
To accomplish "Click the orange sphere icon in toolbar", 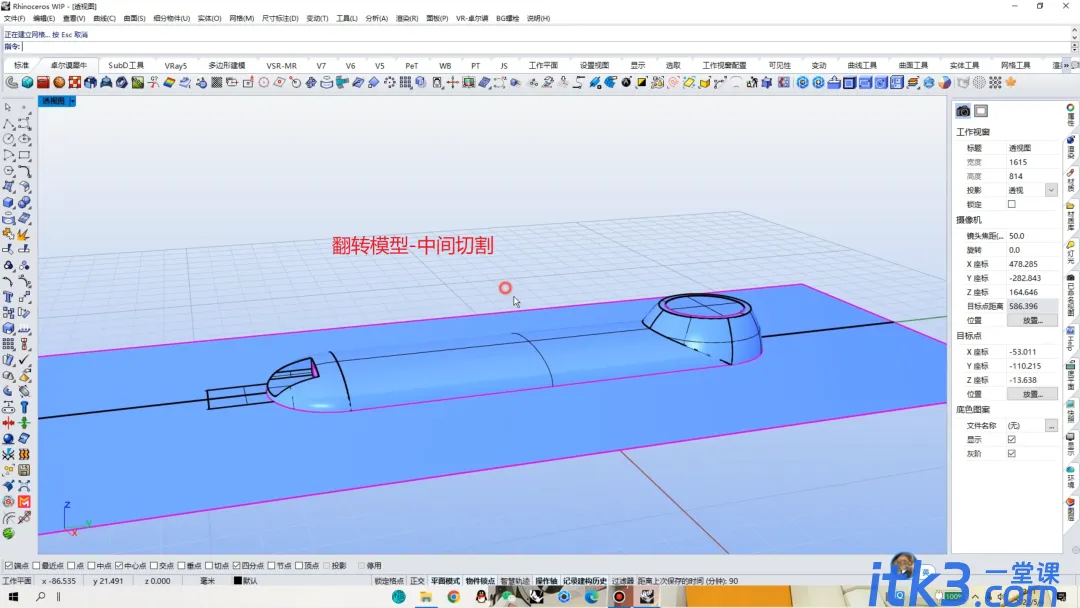I will pos(59,83).
